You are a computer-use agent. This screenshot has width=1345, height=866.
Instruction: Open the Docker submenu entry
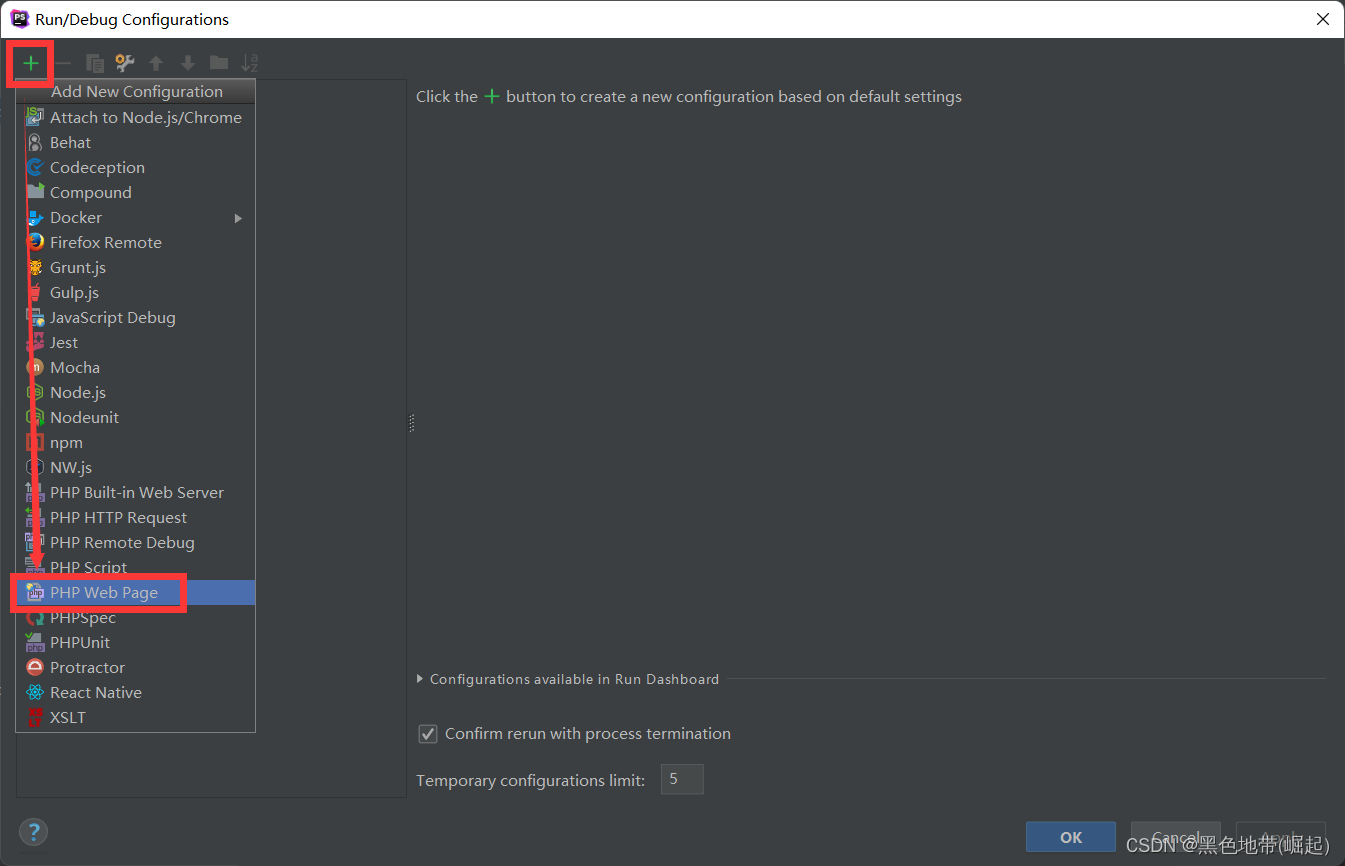click(x=136, y=217)
